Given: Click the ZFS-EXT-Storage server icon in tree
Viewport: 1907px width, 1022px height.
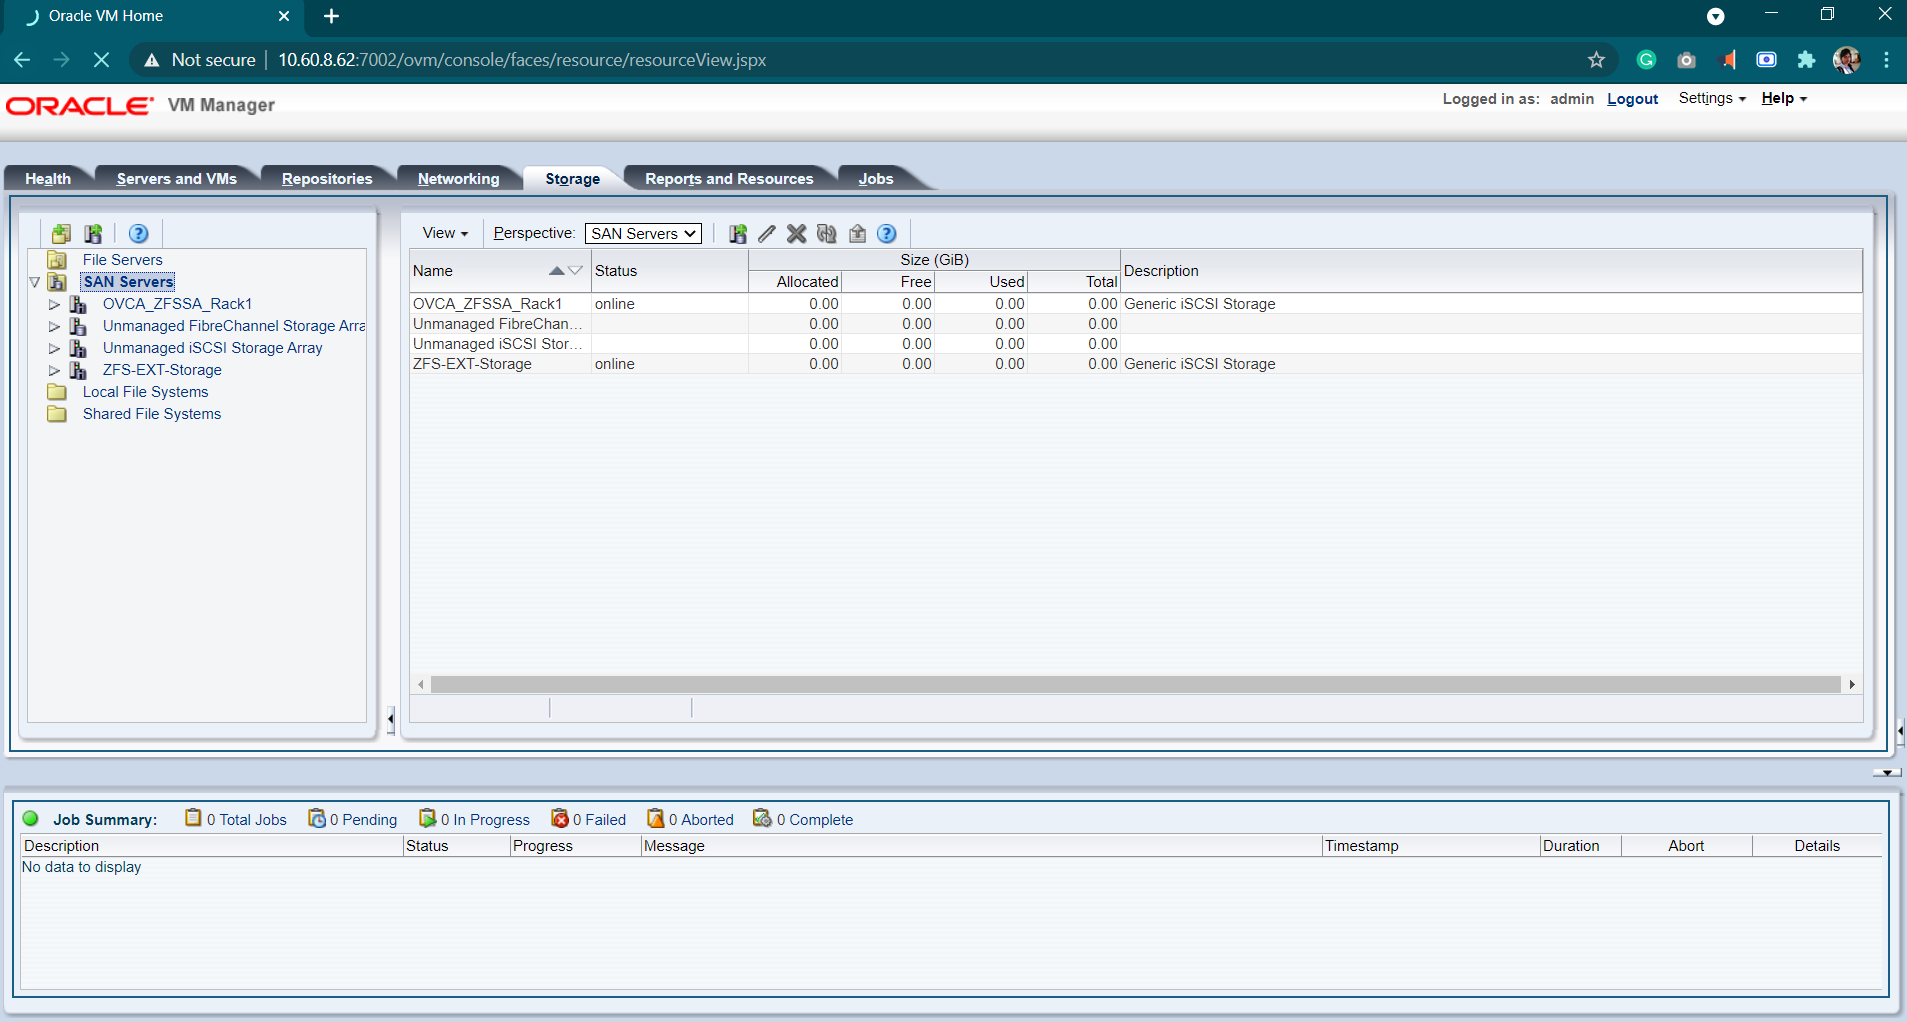Looking at the screenshot, I should pos(78,370).
